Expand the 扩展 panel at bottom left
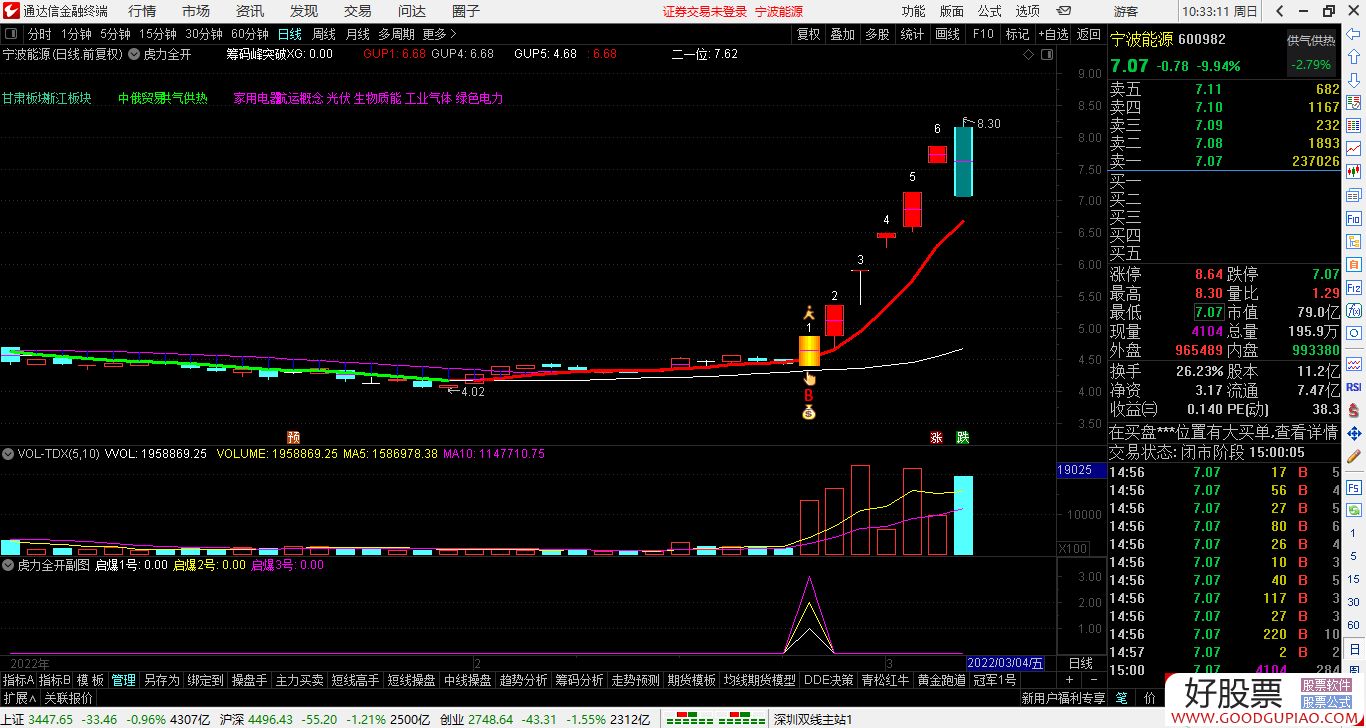This screenshot has width=1366, height=728. pyautogui.click(x=19, y=698)
